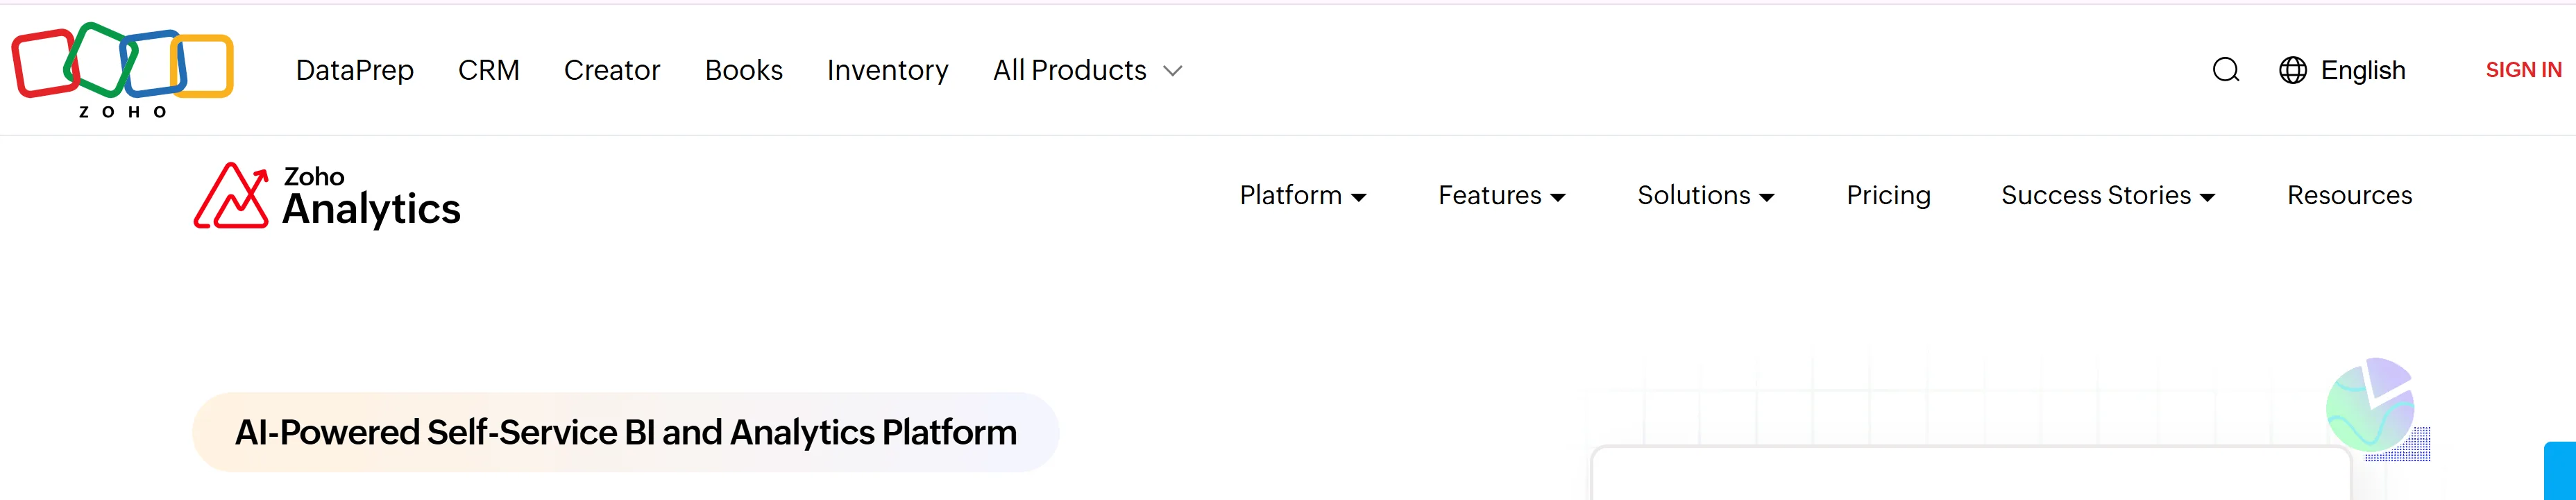Navigate to the CRM product
Screen dimensions: 2576x500
pos(489,70)
